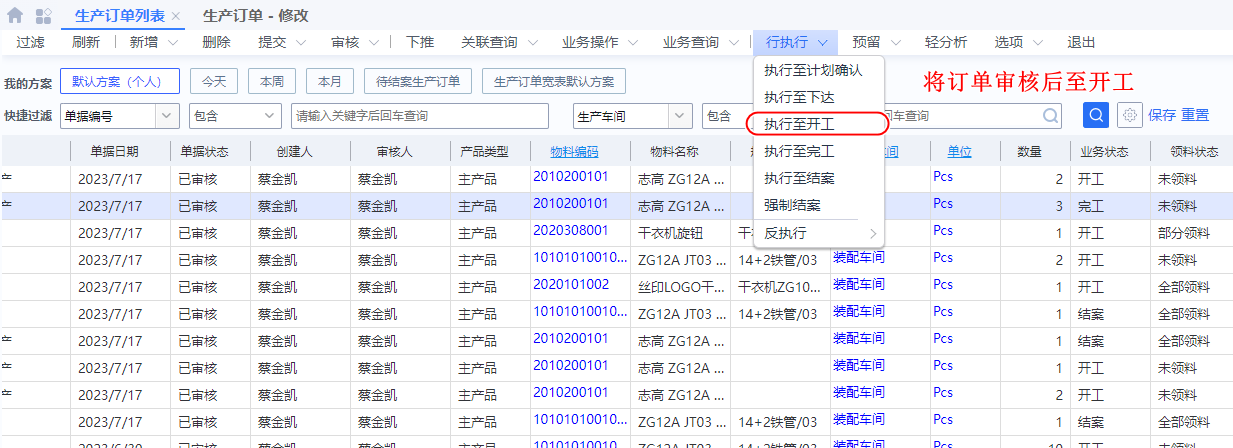Viewport: 1233px width, 448px height.
Task: Click the keyword search input field
Action: click(420, 116)
